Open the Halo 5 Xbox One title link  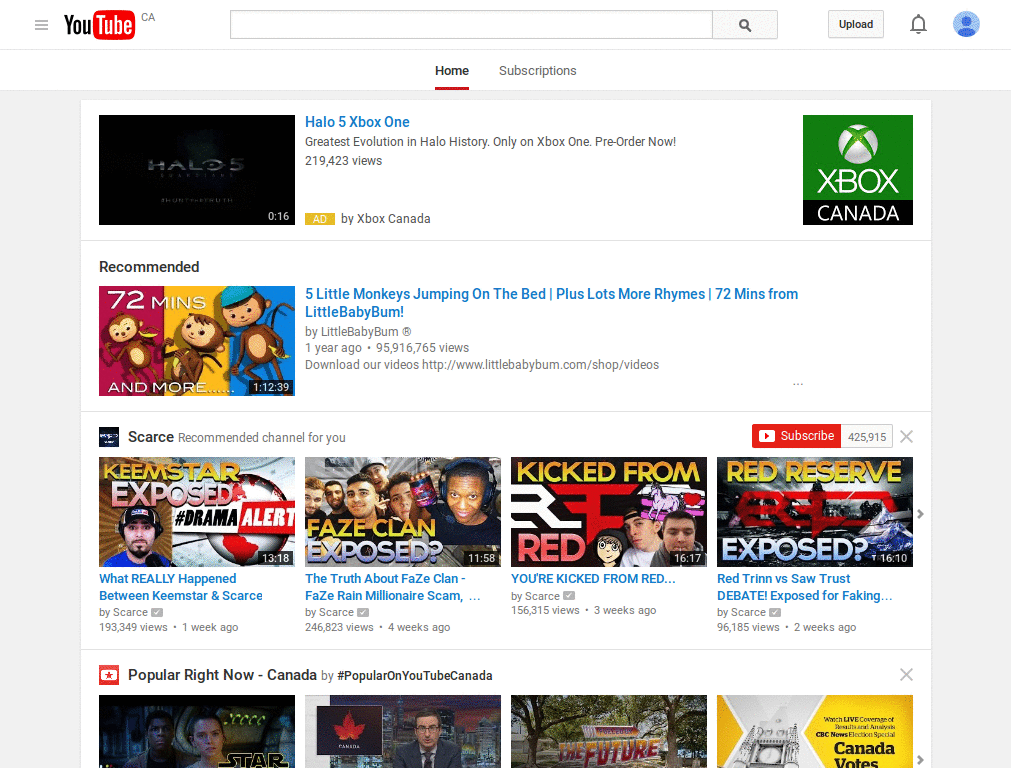pyautogui.click(x=357, y=122)
